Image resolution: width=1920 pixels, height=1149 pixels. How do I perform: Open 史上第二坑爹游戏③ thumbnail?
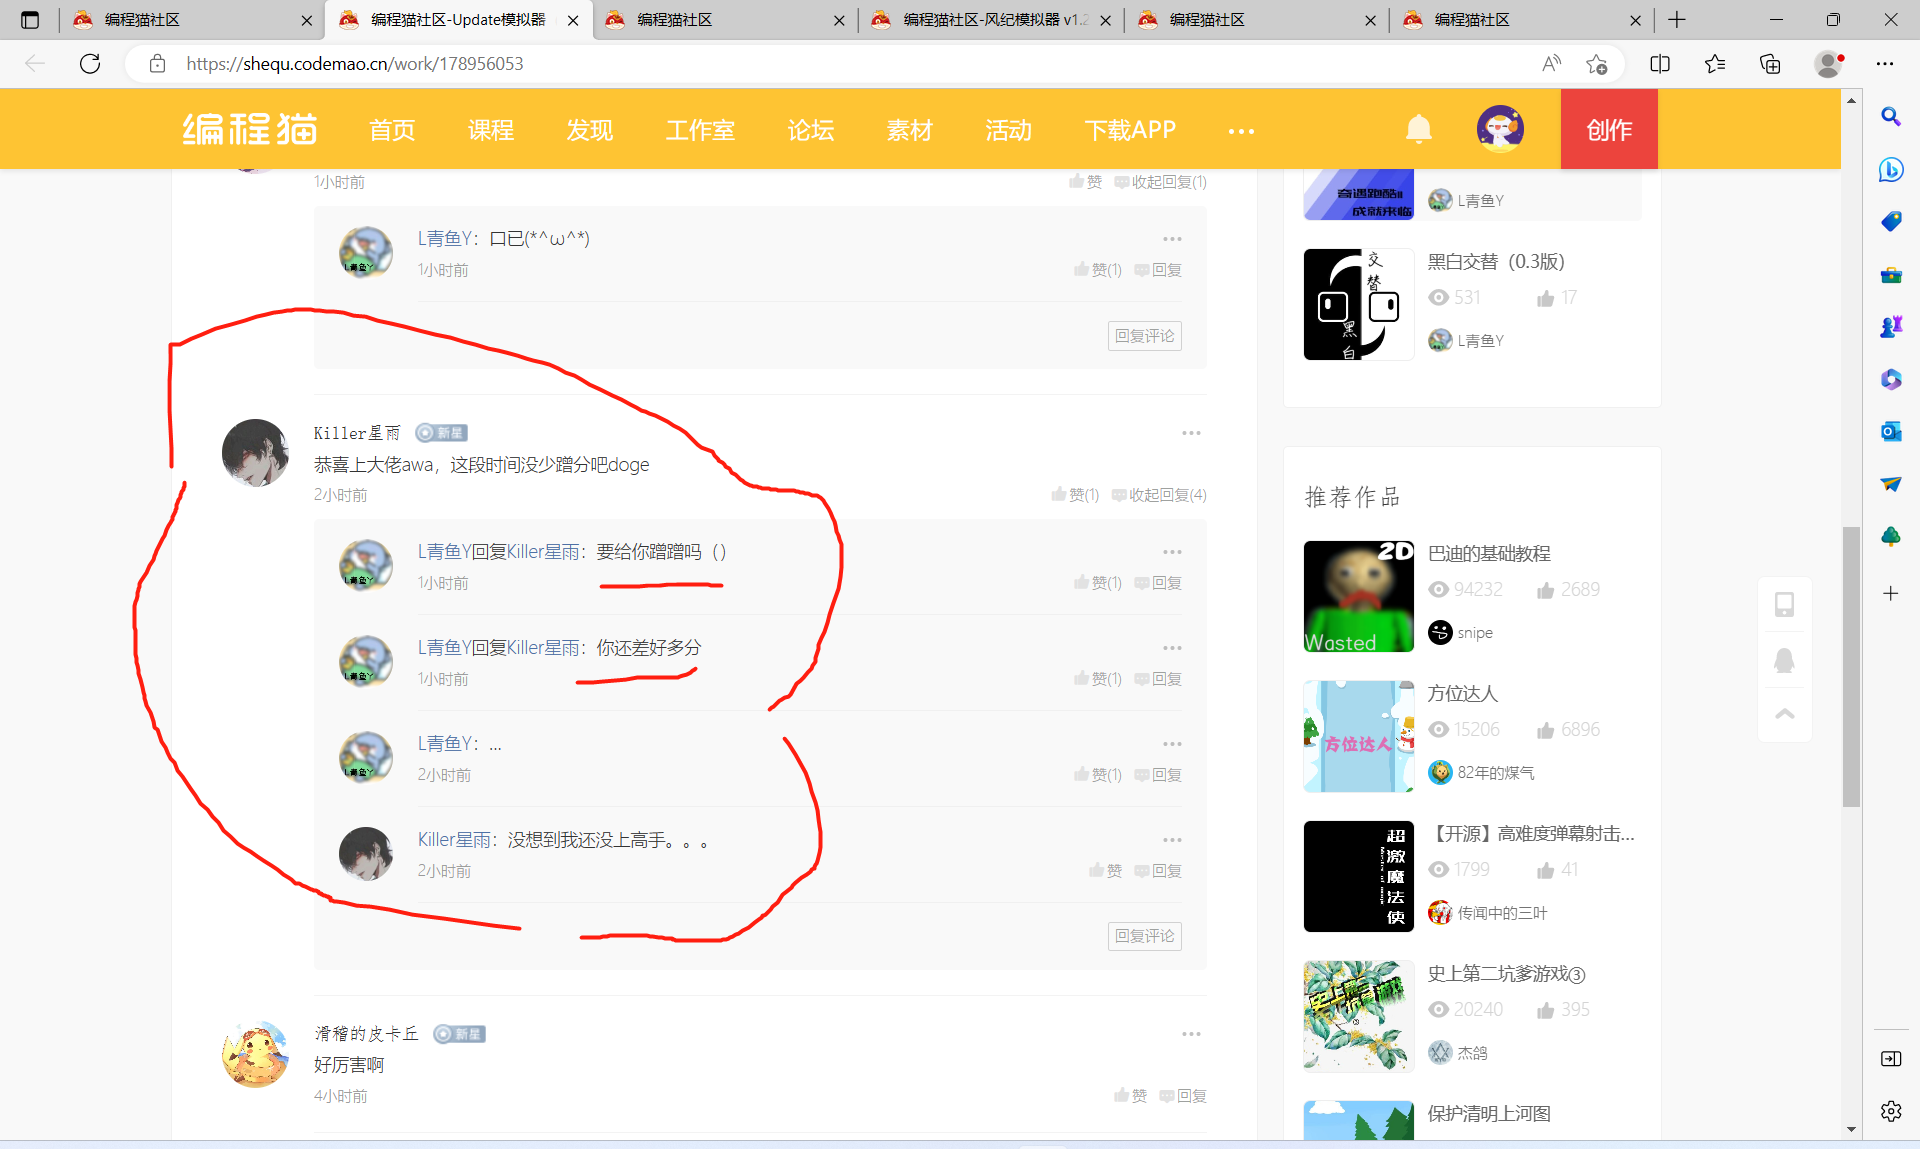pyautogui.click(x=1358, y=1016)
